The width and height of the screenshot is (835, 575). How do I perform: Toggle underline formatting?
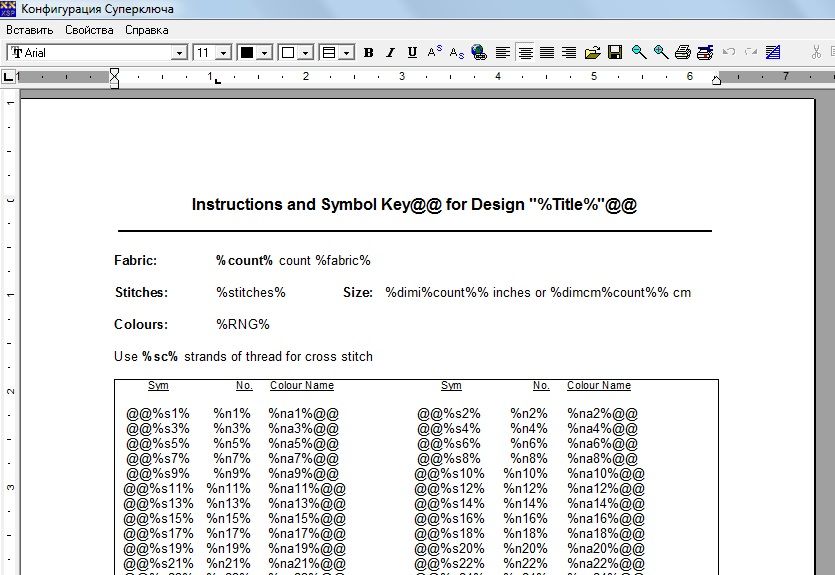(x=411, y=52)
